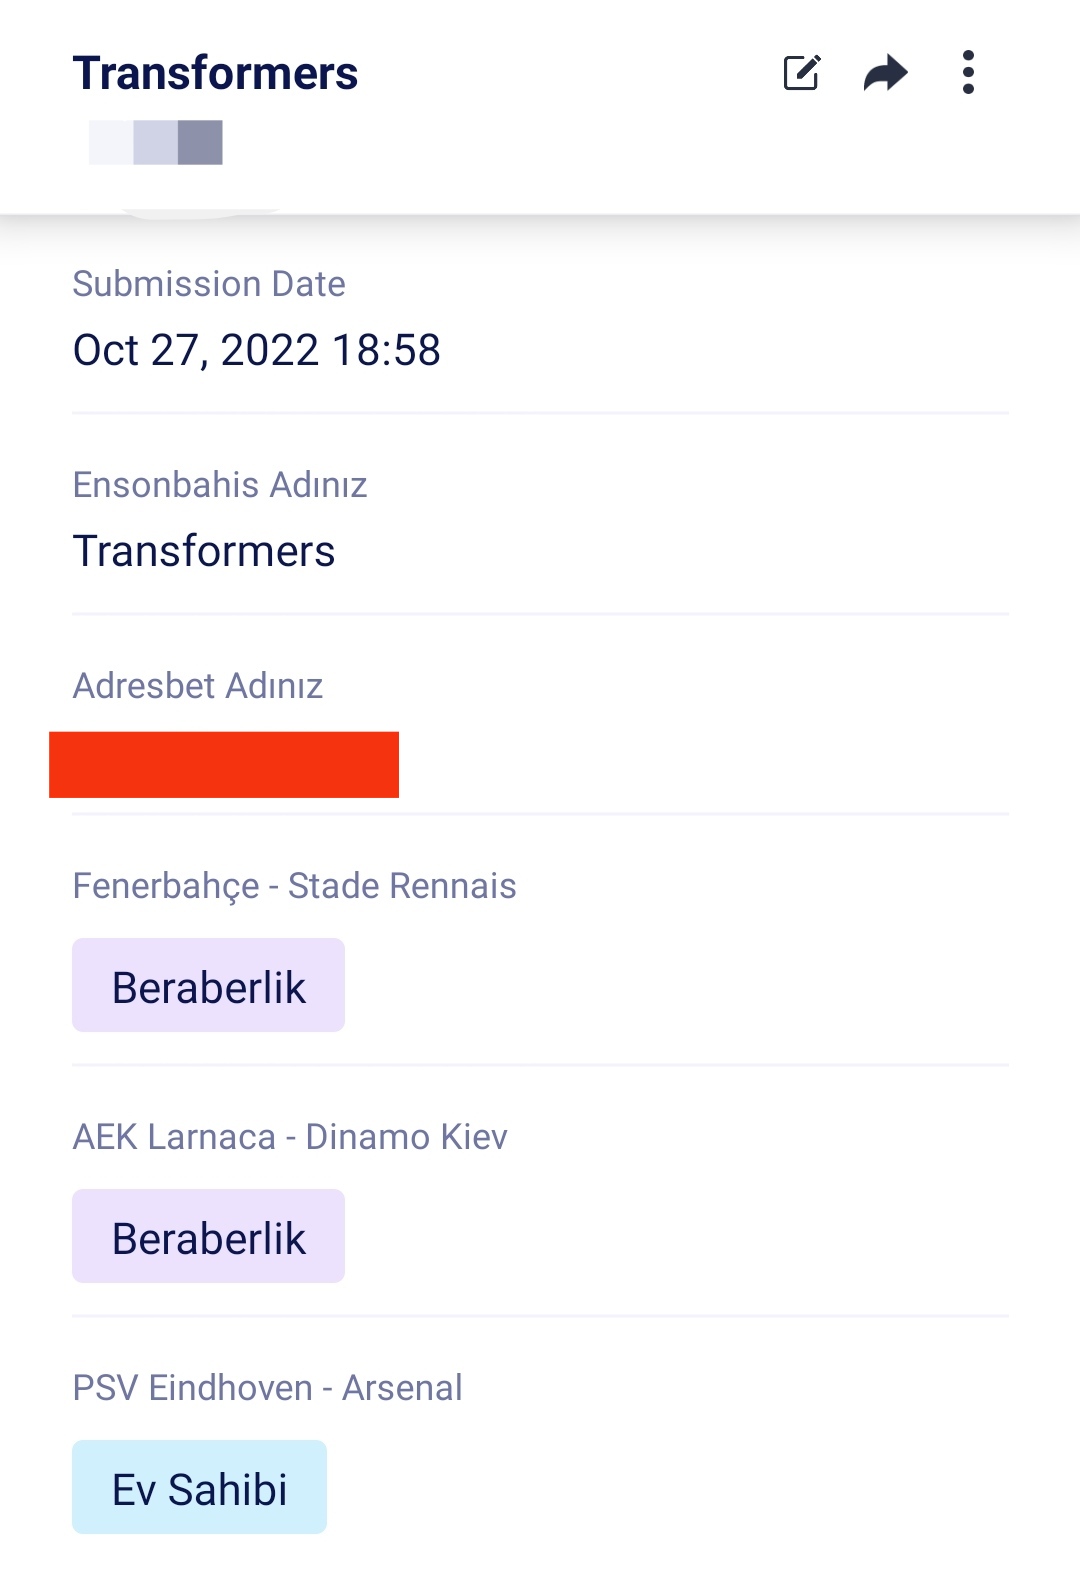
Task: Tap the Ensonbahis Adınız field label
Action: tap(220, 485)
